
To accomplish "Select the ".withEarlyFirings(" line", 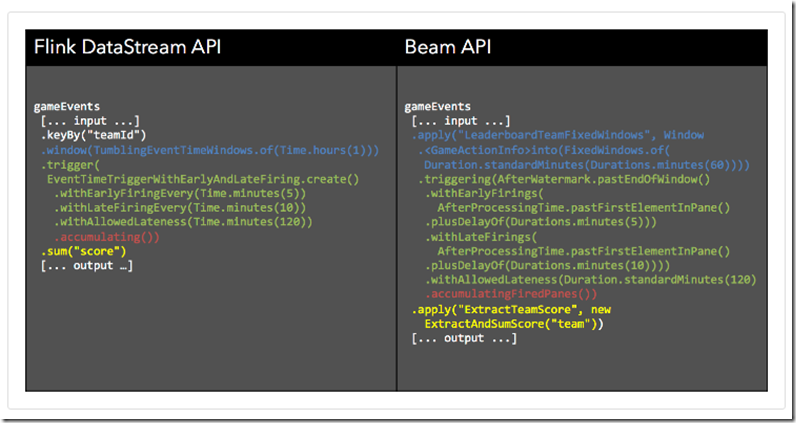I will [484, 193].
